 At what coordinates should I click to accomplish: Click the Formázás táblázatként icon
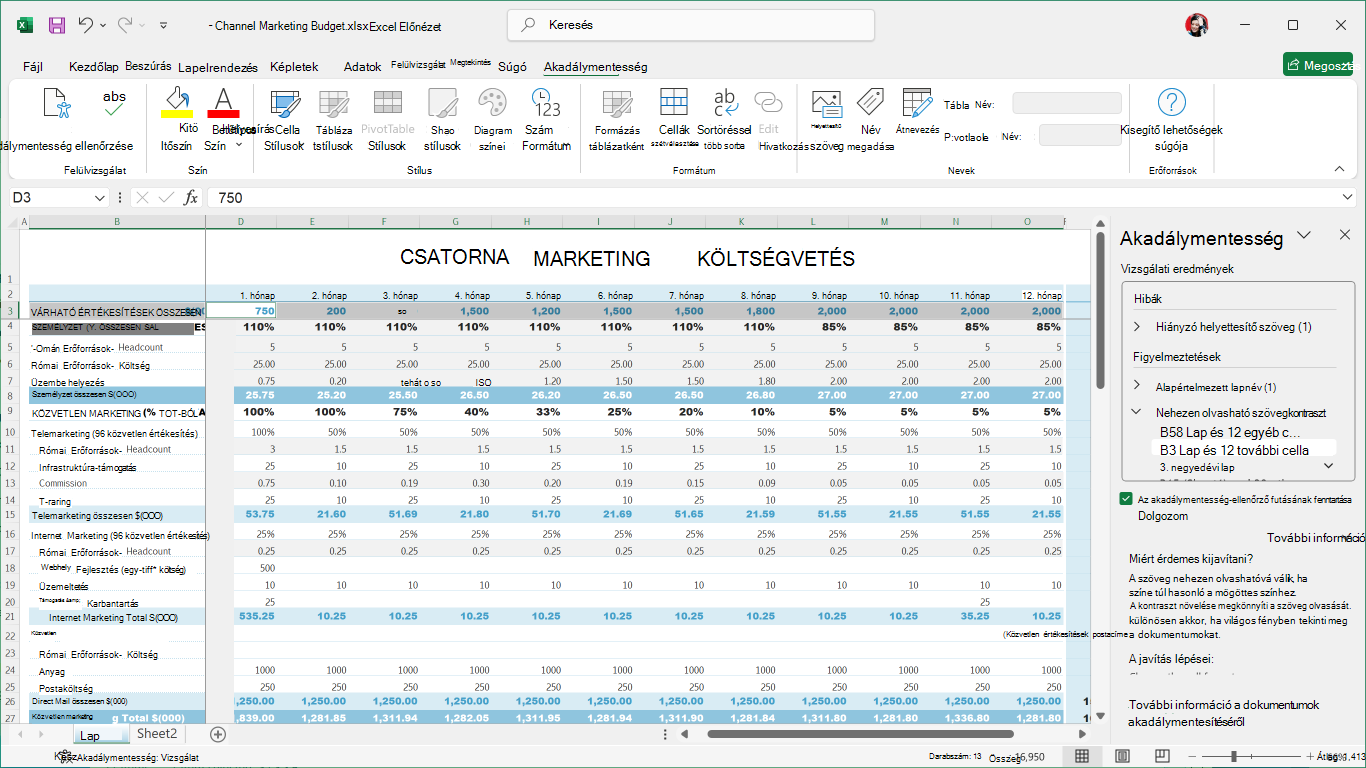tap(617, 103)
